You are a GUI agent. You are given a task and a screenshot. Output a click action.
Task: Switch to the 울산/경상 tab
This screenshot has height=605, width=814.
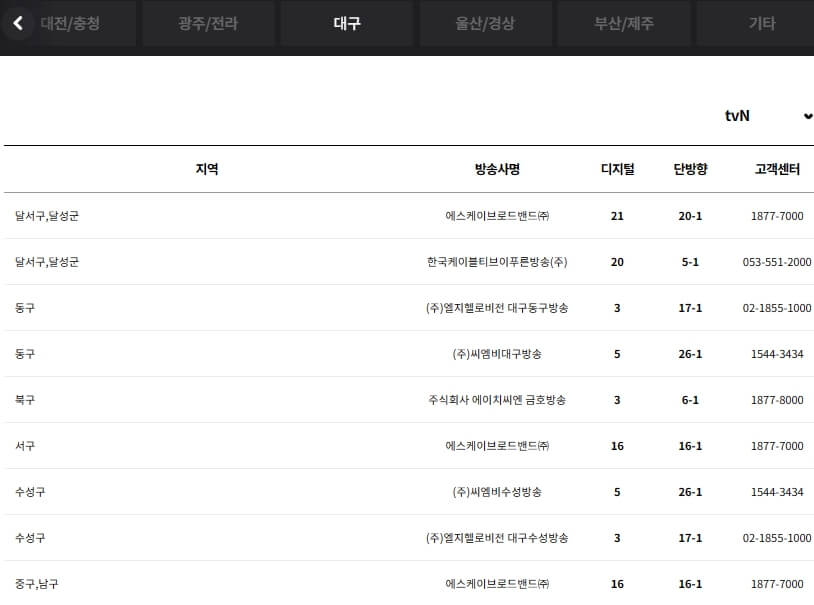pos(485,23)
